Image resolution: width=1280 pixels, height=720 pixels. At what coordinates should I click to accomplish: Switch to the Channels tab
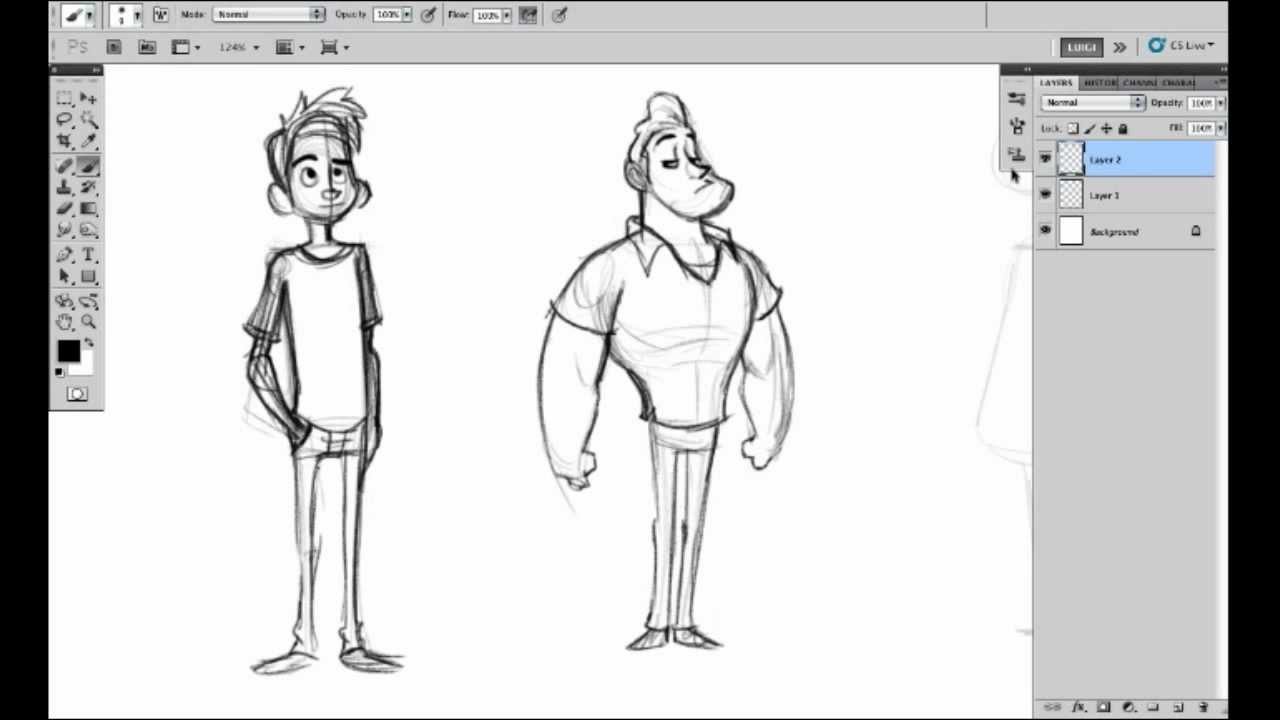1139,83
